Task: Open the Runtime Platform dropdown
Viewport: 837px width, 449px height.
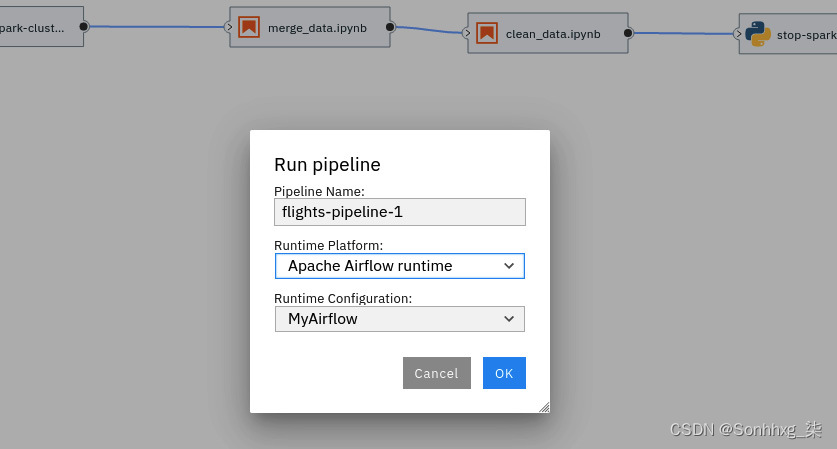Action: coord(400,266)
